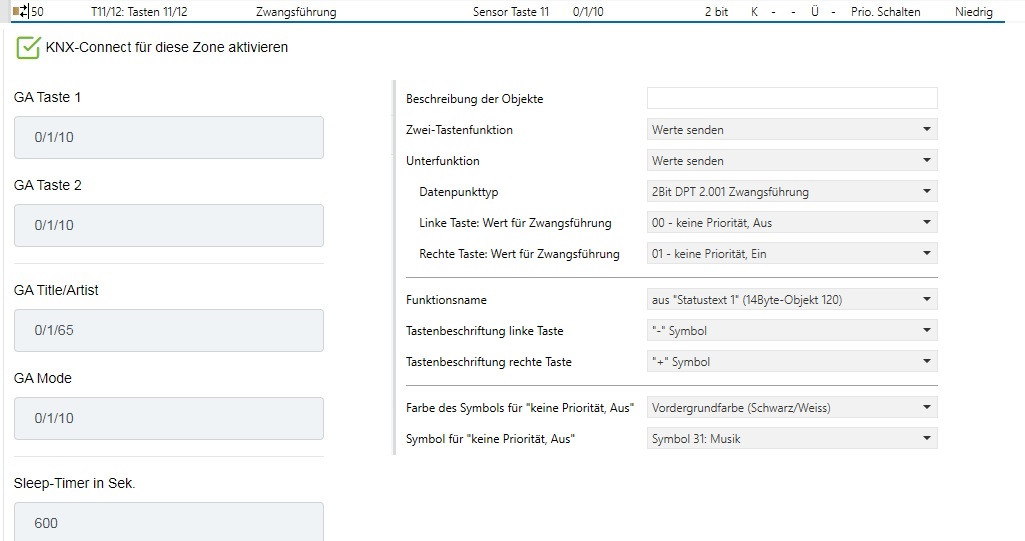Open Linke Taste Wert für Zwangsführung dropdown
Screen dimensions: 1025x541
791,223
